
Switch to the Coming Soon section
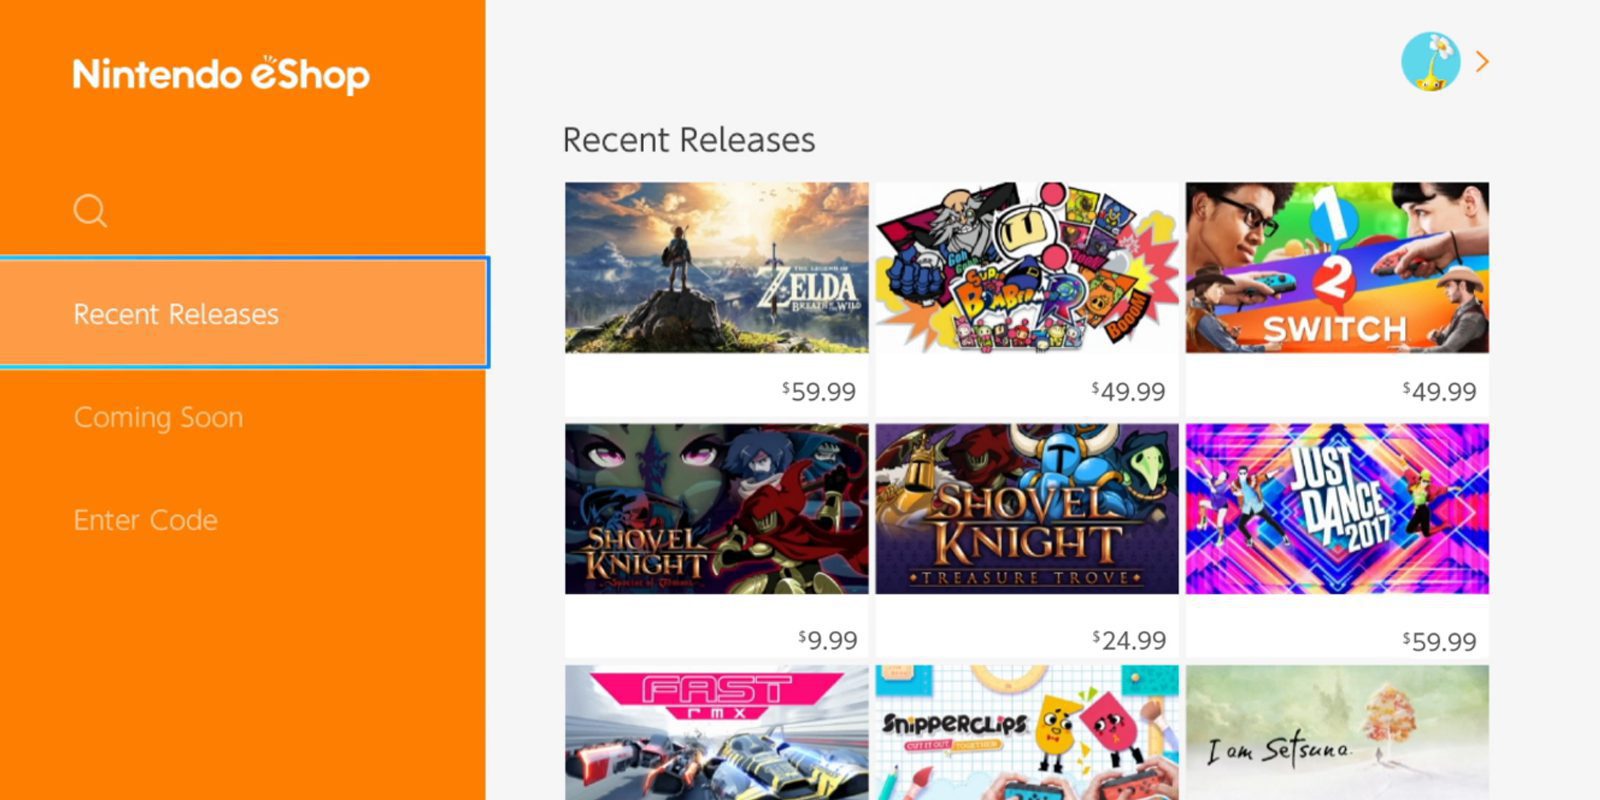[x=157, y=417]
